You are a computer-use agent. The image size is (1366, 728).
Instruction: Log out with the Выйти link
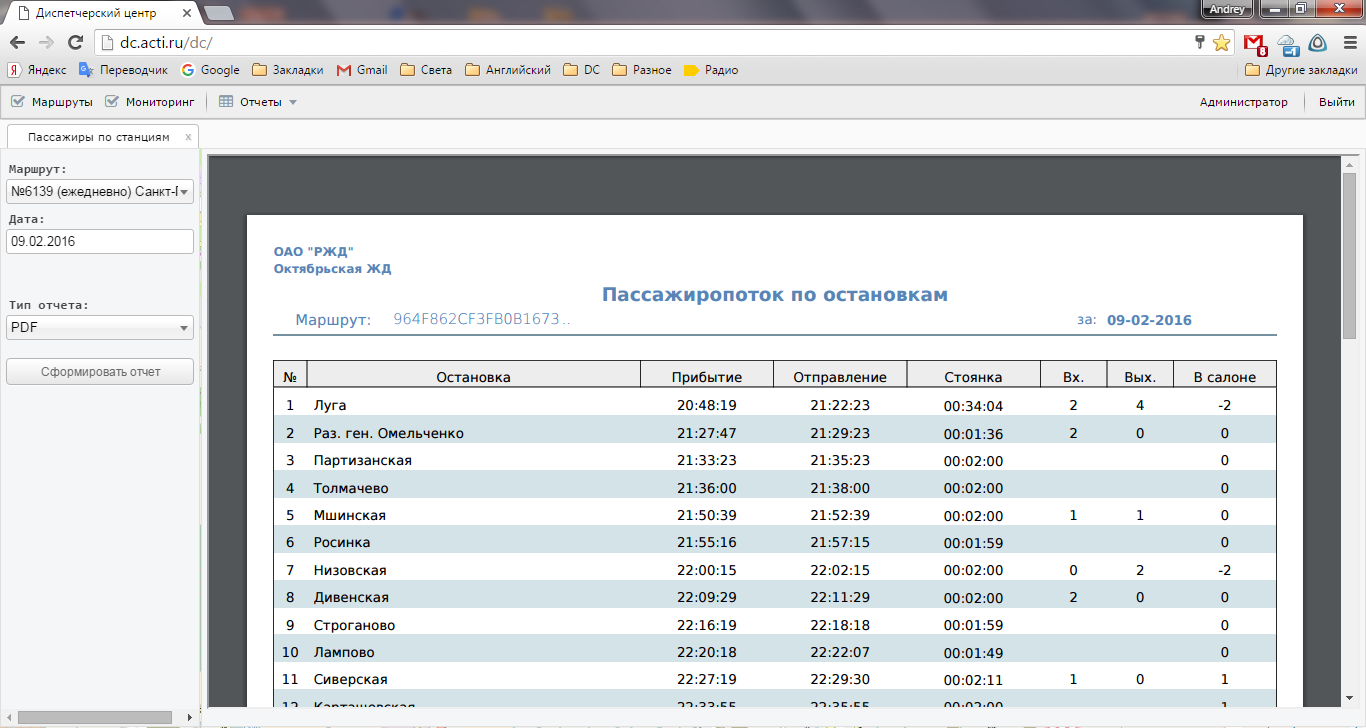click(1336, 102)
